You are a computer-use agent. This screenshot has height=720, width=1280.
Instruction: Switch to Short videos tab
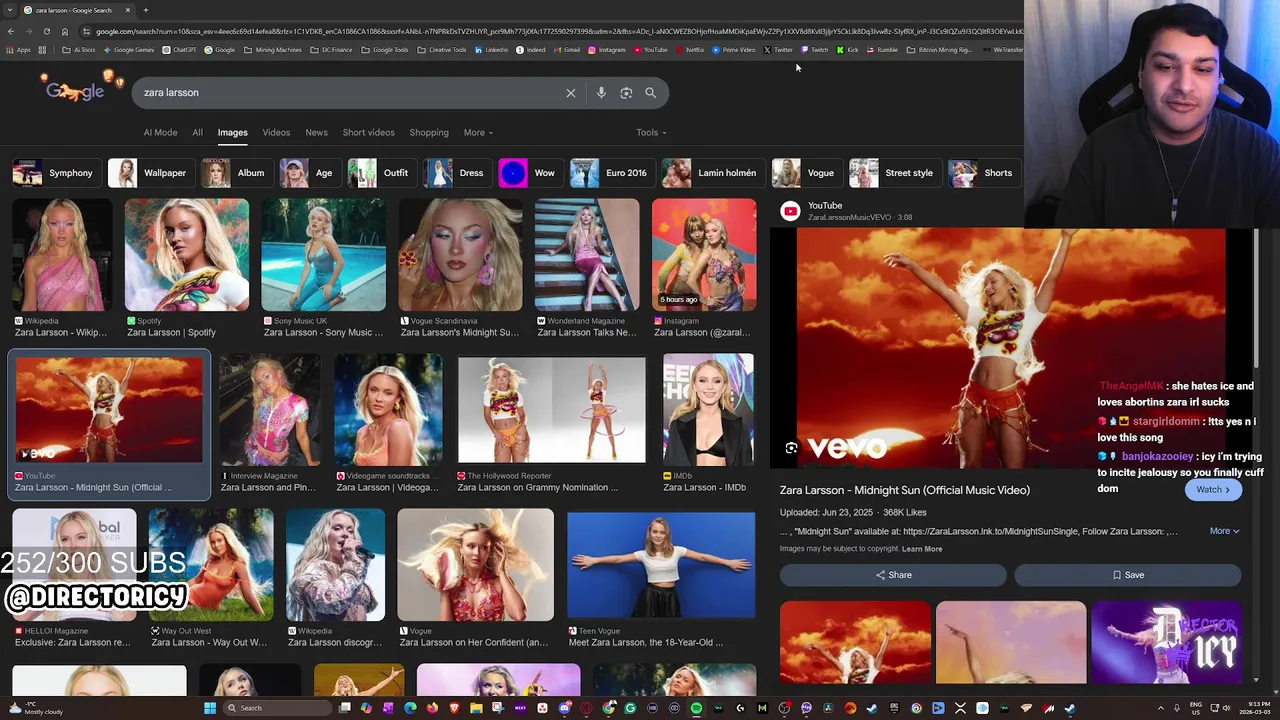coord(368,132)
